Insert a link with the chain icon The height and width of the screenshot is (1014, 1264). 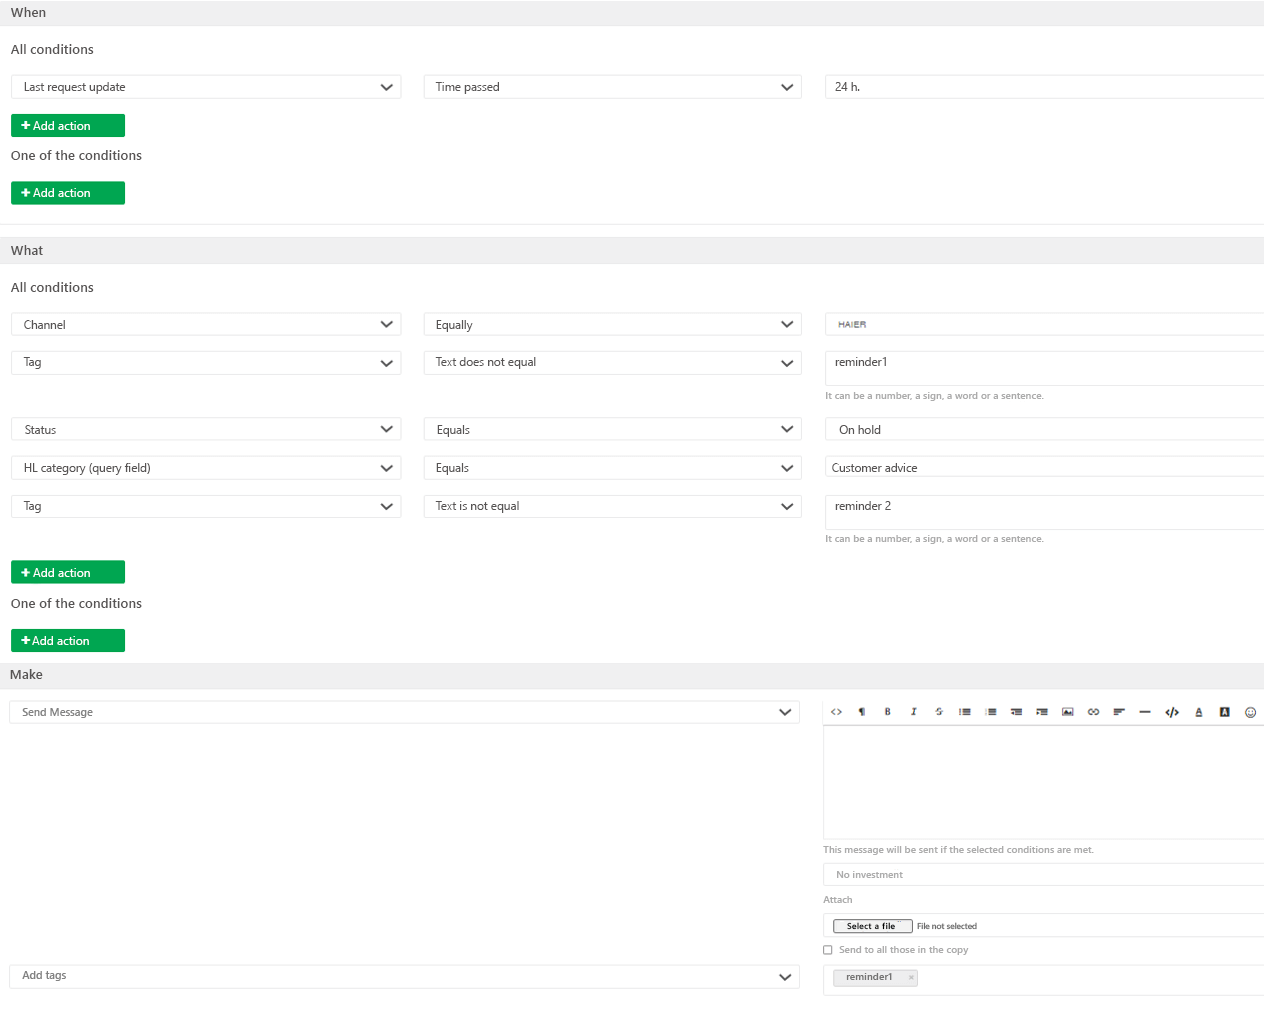point(1094,712)
